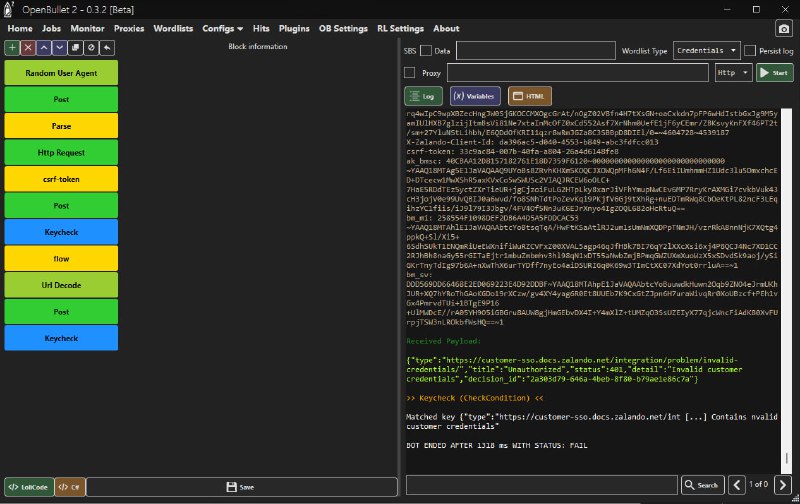This screenshot has height=504, width=800.
Task: Take a screenshot using the camera icon
Action: [784, 29]
